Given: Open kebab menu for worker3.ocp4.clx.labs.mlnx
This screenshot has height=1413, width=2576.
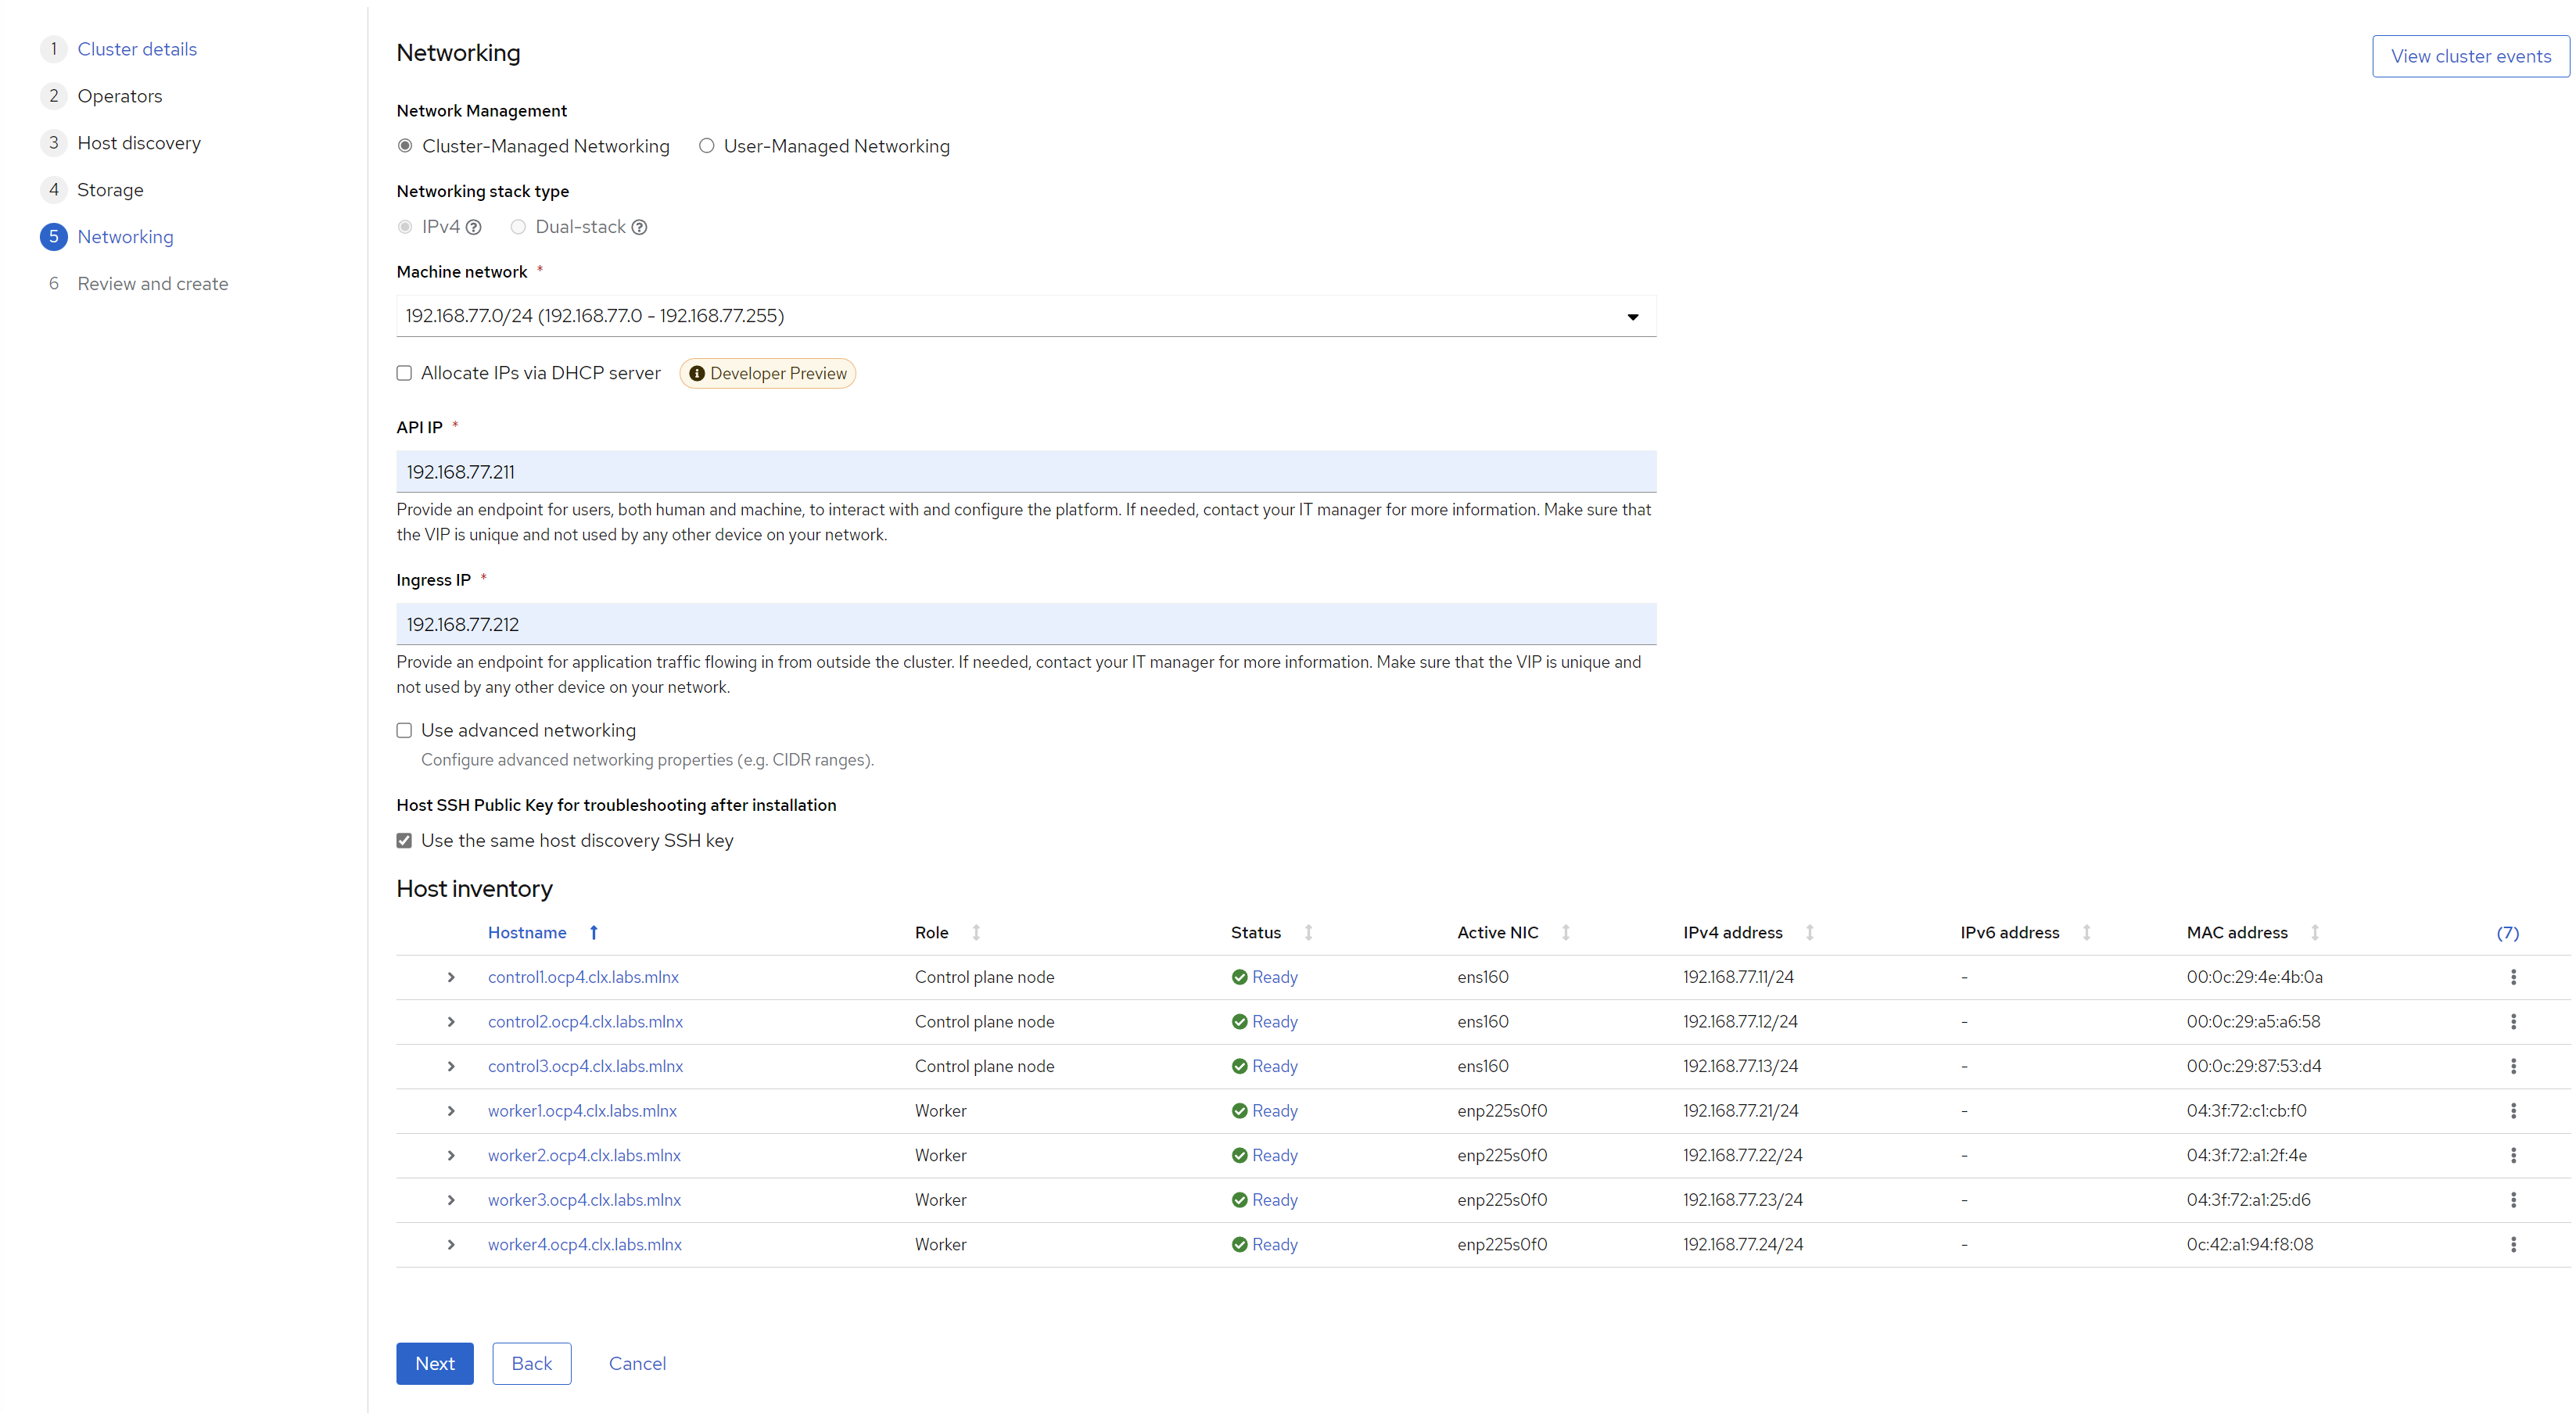Looking at the screenshot, I should pos(2513,1200).
